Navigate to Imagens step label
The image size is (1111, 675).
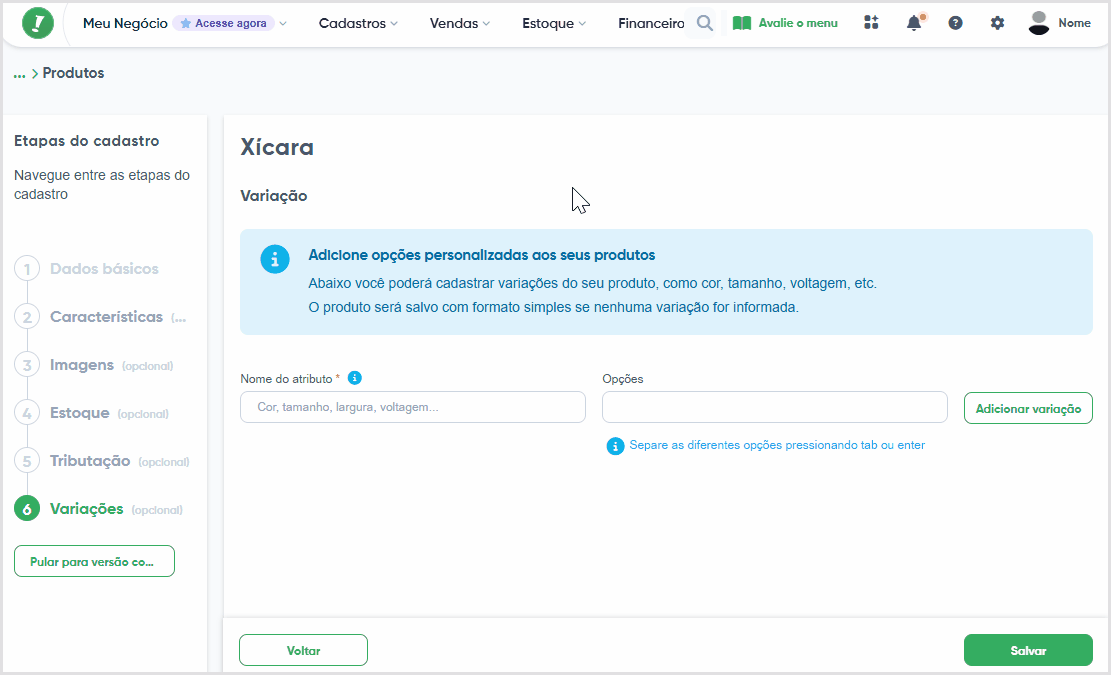coord(81,365)
